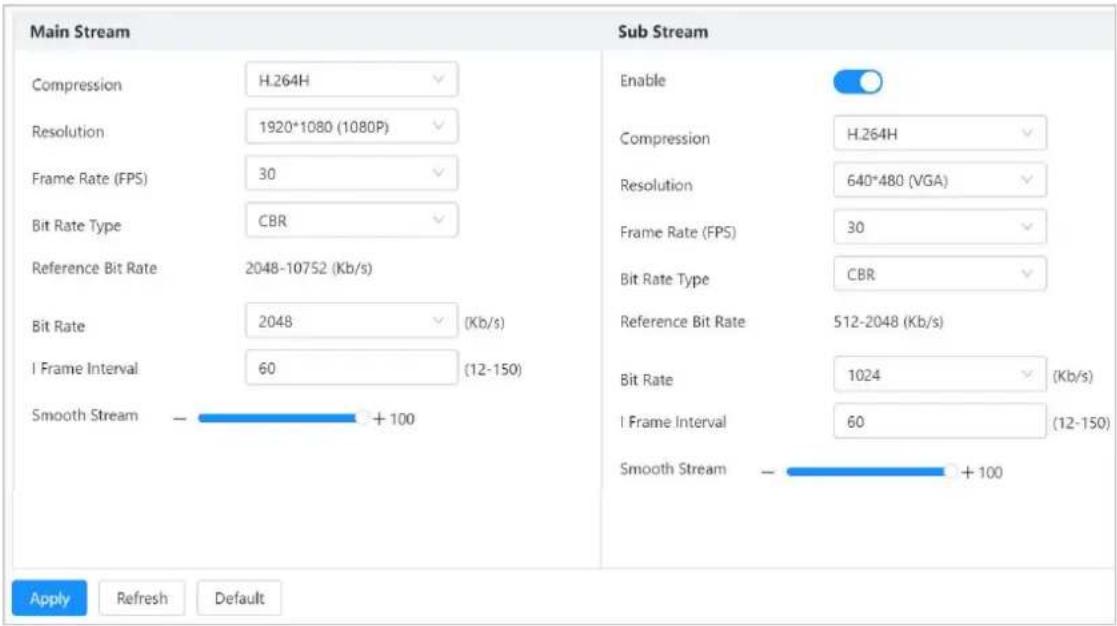This screenshot has width=1117, height=626.
Task: Click minus icon of Sub Stream Smooth Stream
Action: click(767, 472)
